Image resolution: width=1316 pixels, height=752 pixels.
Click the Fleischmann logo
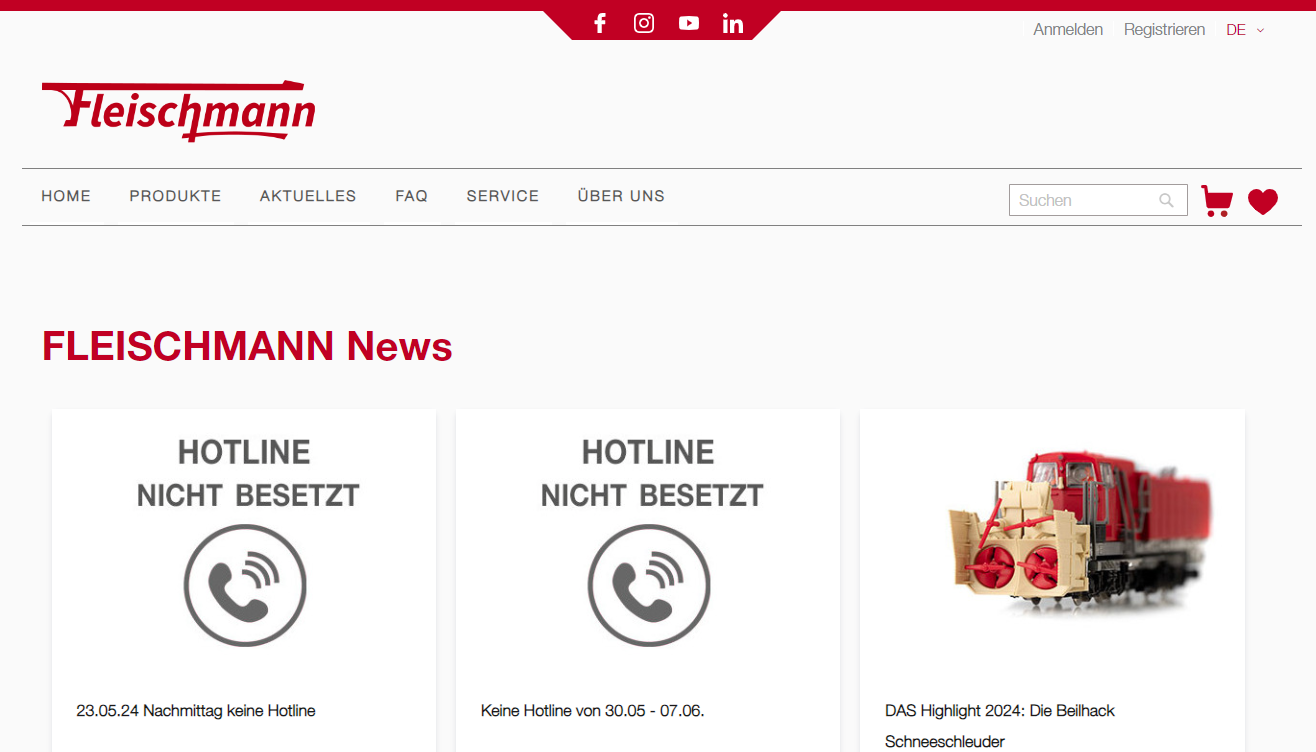point(178,110)
